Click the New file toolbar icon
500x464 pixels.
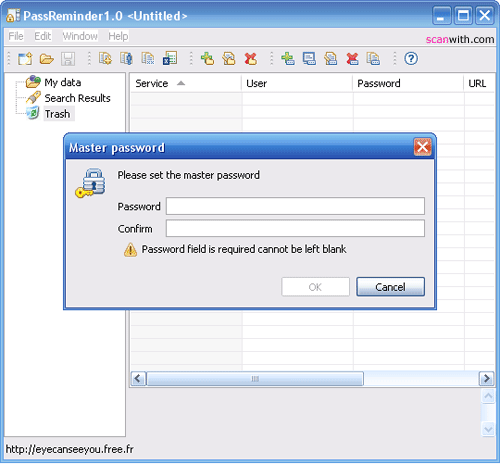[x=25, y=59]
